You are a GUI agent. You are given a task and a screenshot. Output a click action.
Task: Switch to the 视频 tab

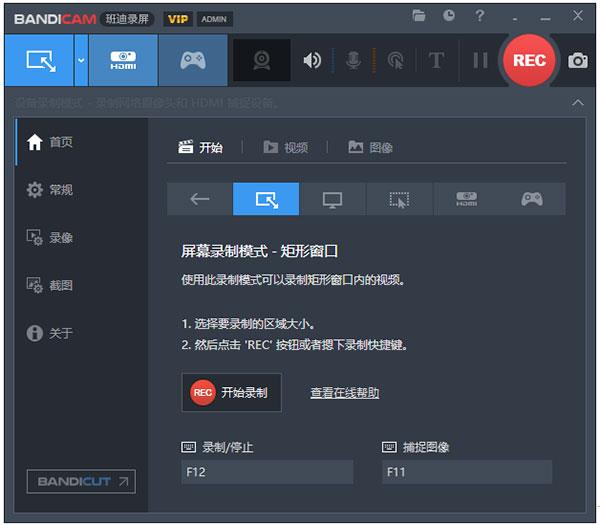286,147
